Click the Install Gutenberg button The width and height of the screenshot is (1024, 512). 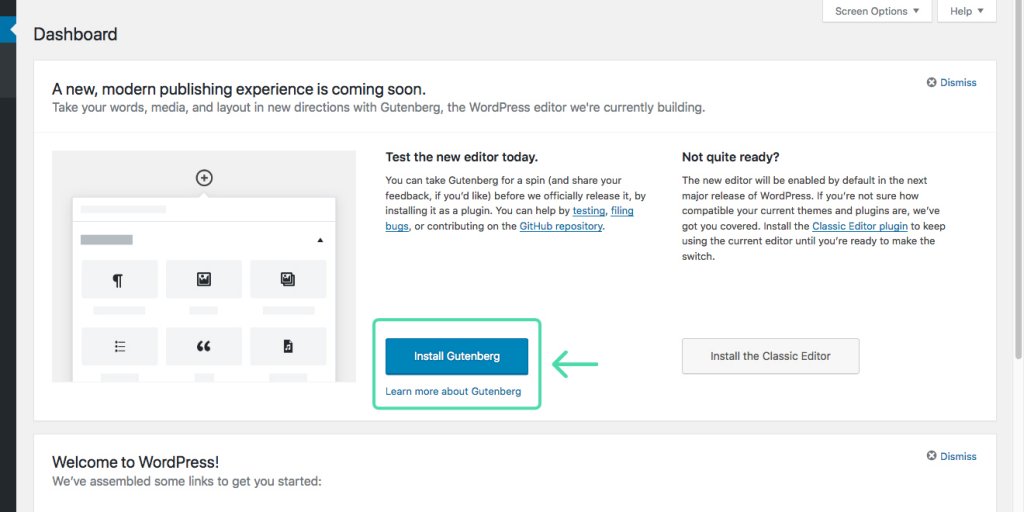(x=456, y=357)
